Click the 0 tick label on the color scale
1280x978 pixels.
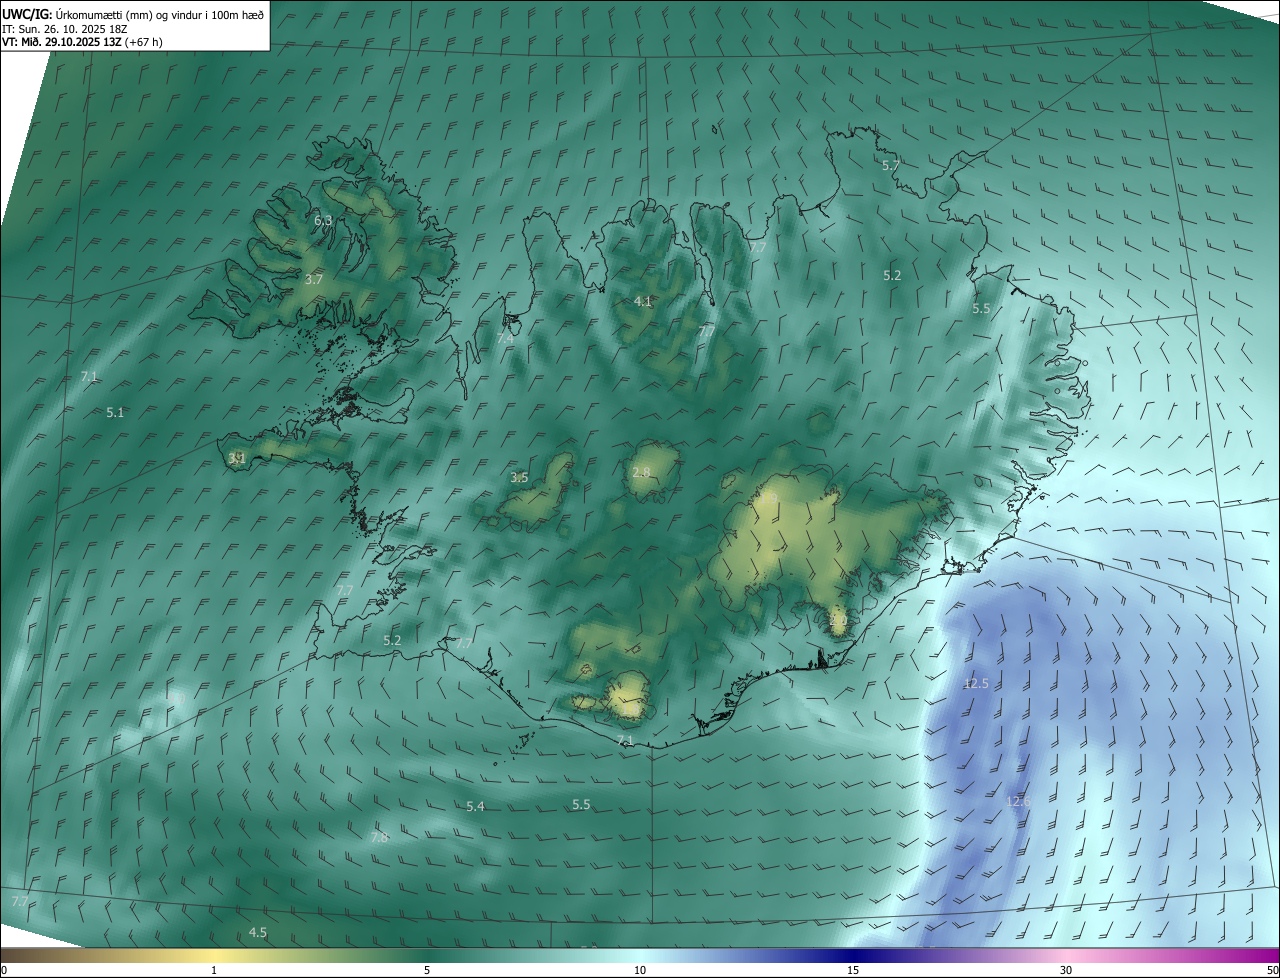pos(4,970)
